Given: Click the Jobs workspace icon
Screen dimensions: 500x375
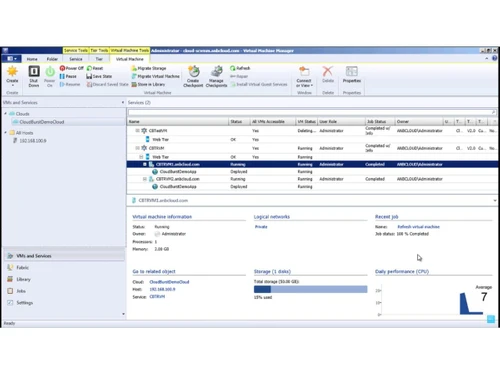Looking at the screenshot, I should pos(10,291).
